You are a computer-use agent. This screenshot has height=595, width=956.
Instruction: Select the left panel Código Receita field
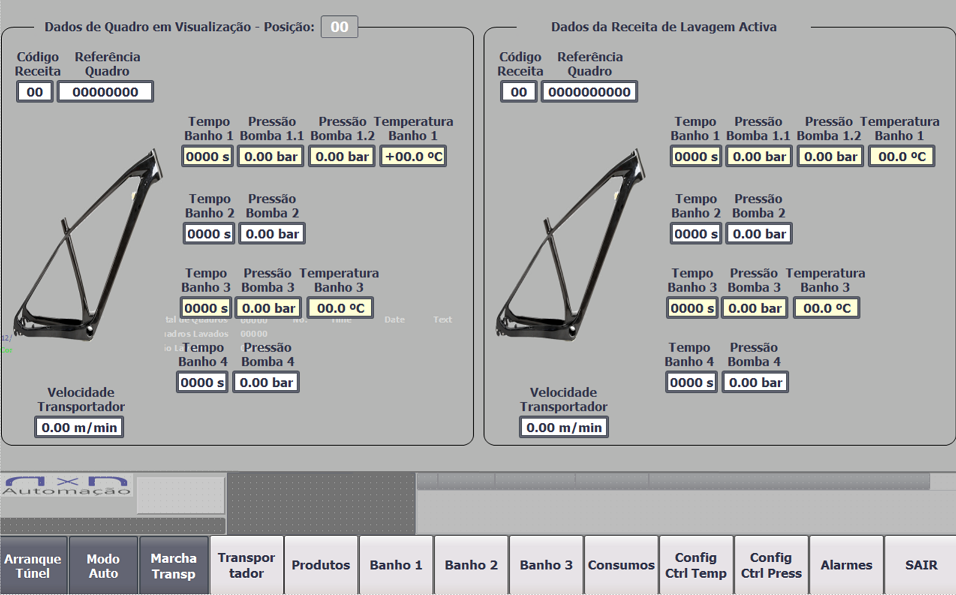pyautogui.click(x=35, y=92)
